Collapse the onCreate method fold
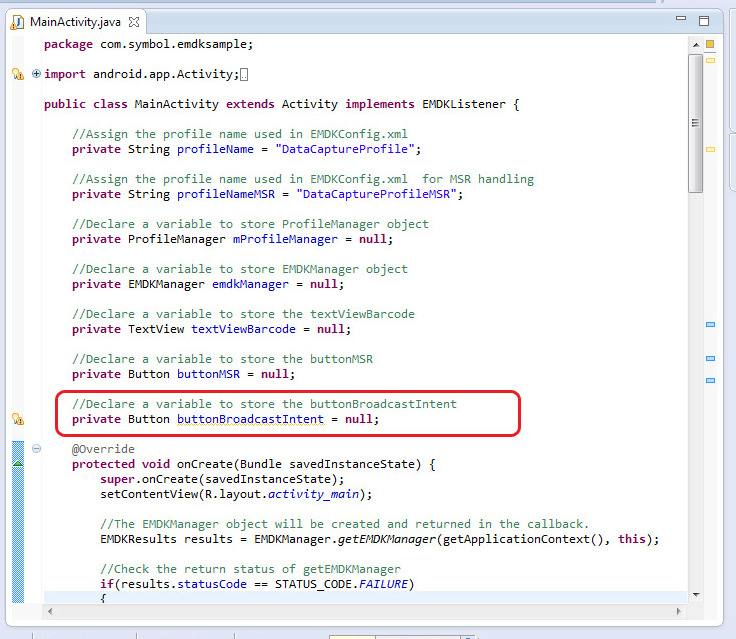The height and width of the screenshot is (639, 736). (x=37, y=449)
